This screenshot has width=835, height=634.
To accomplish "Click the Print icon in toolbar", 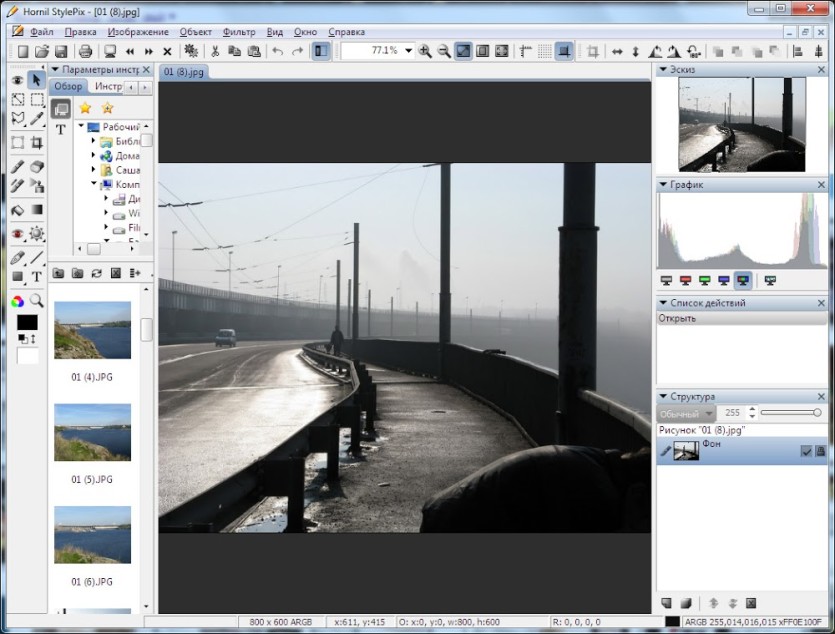I will (x=85, y=51).
